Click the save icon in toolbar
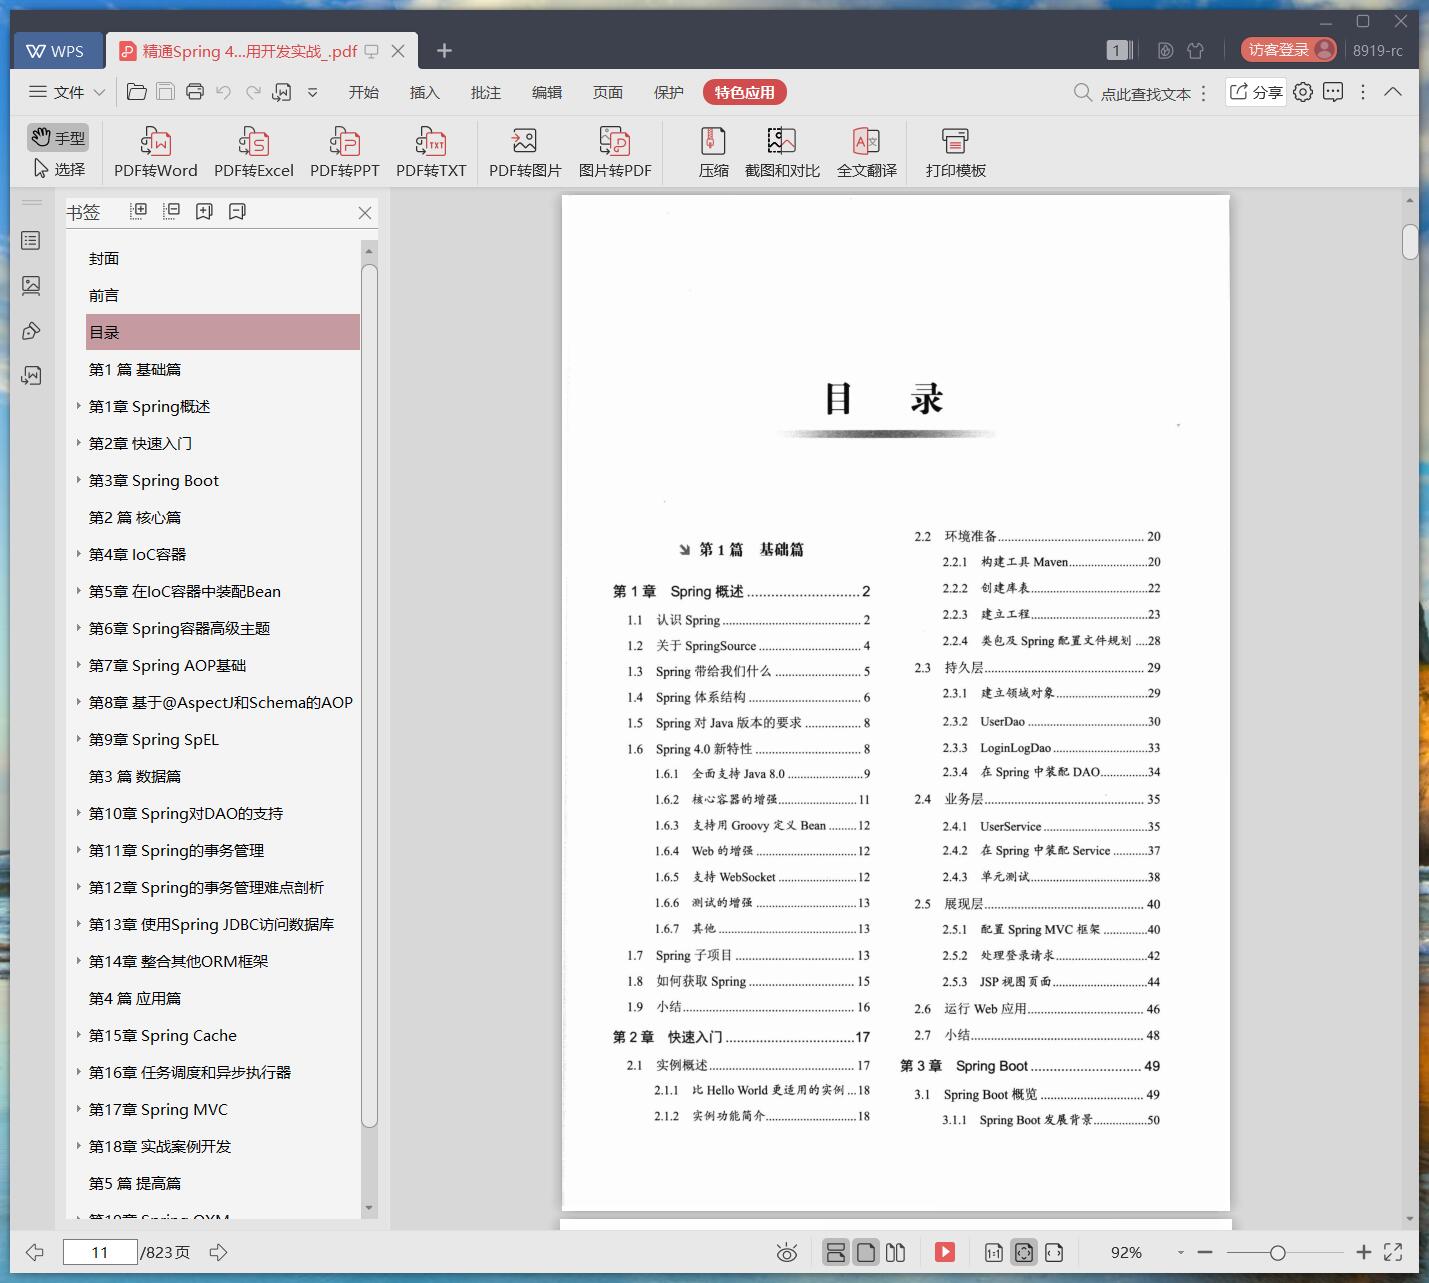This screenshot has width=1429, height=1283. pyautogui.click(x=166, y=92)
